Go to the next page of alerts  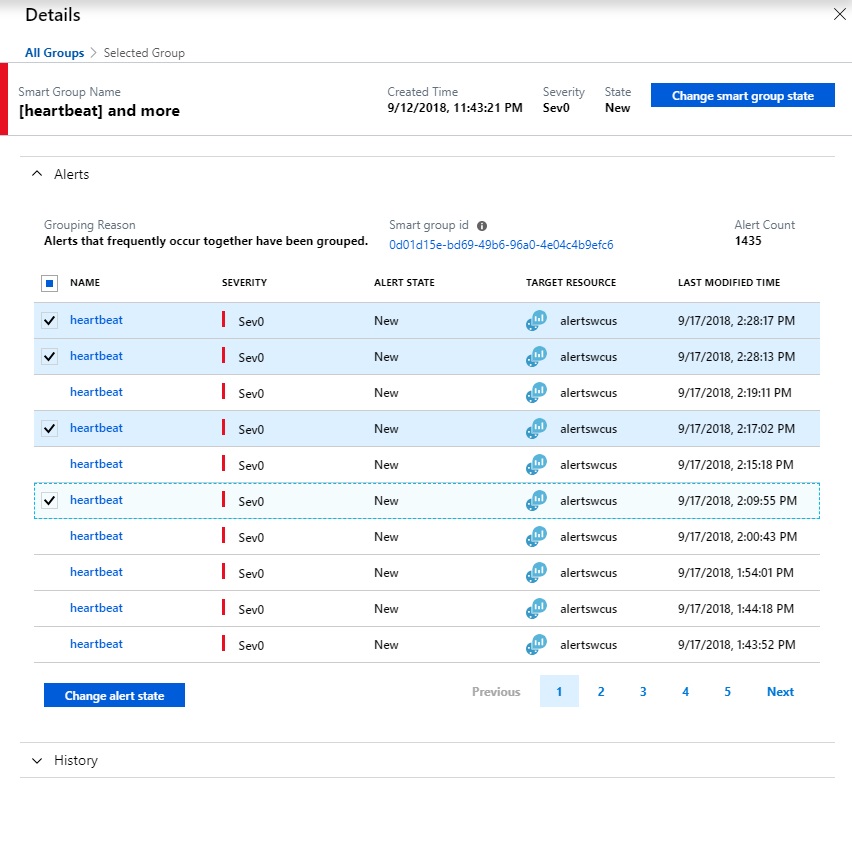coord(780,692)
